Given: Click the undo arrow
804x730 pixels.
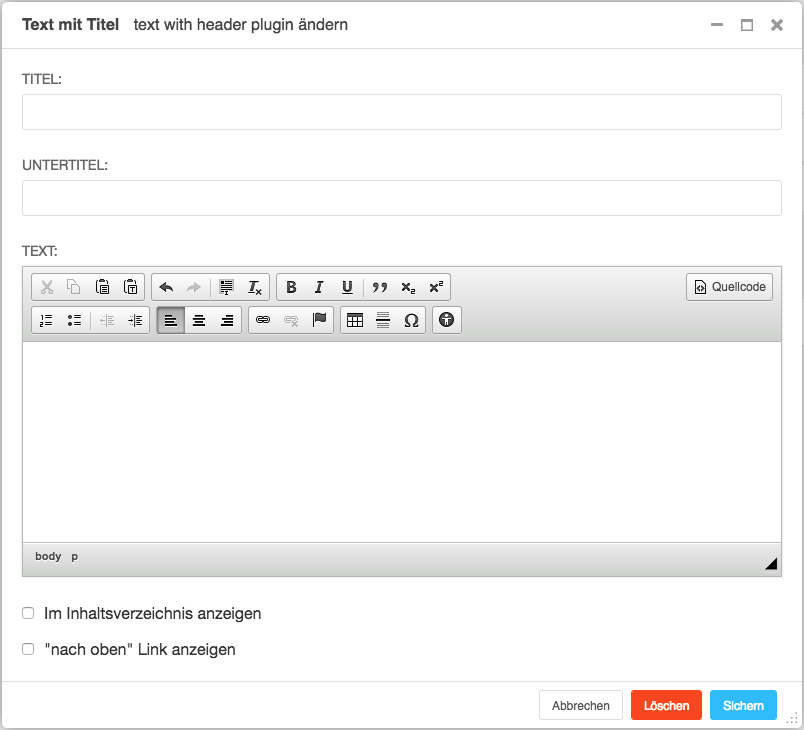Looking at the screenshot, I should coord(166,287).
